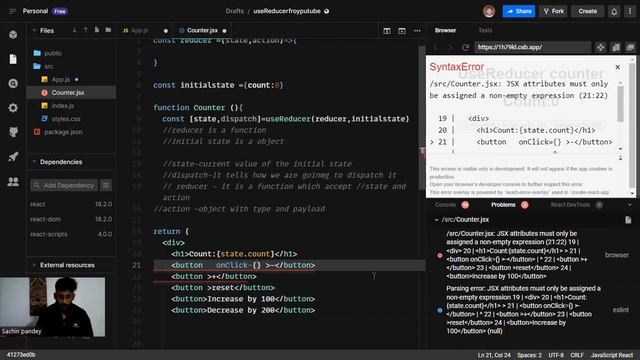Click the upload arrow in Files header
This screenshot has height=360, width=640.
coord(85,30)
